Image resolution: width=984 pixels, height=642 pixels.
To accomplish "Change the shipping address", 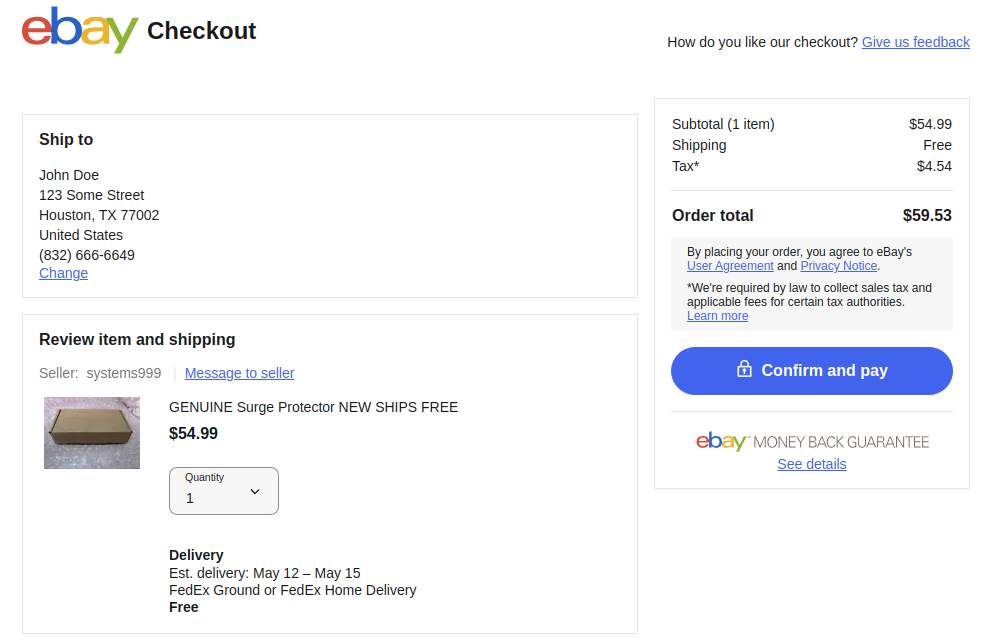I will click(x=63, y=274).
